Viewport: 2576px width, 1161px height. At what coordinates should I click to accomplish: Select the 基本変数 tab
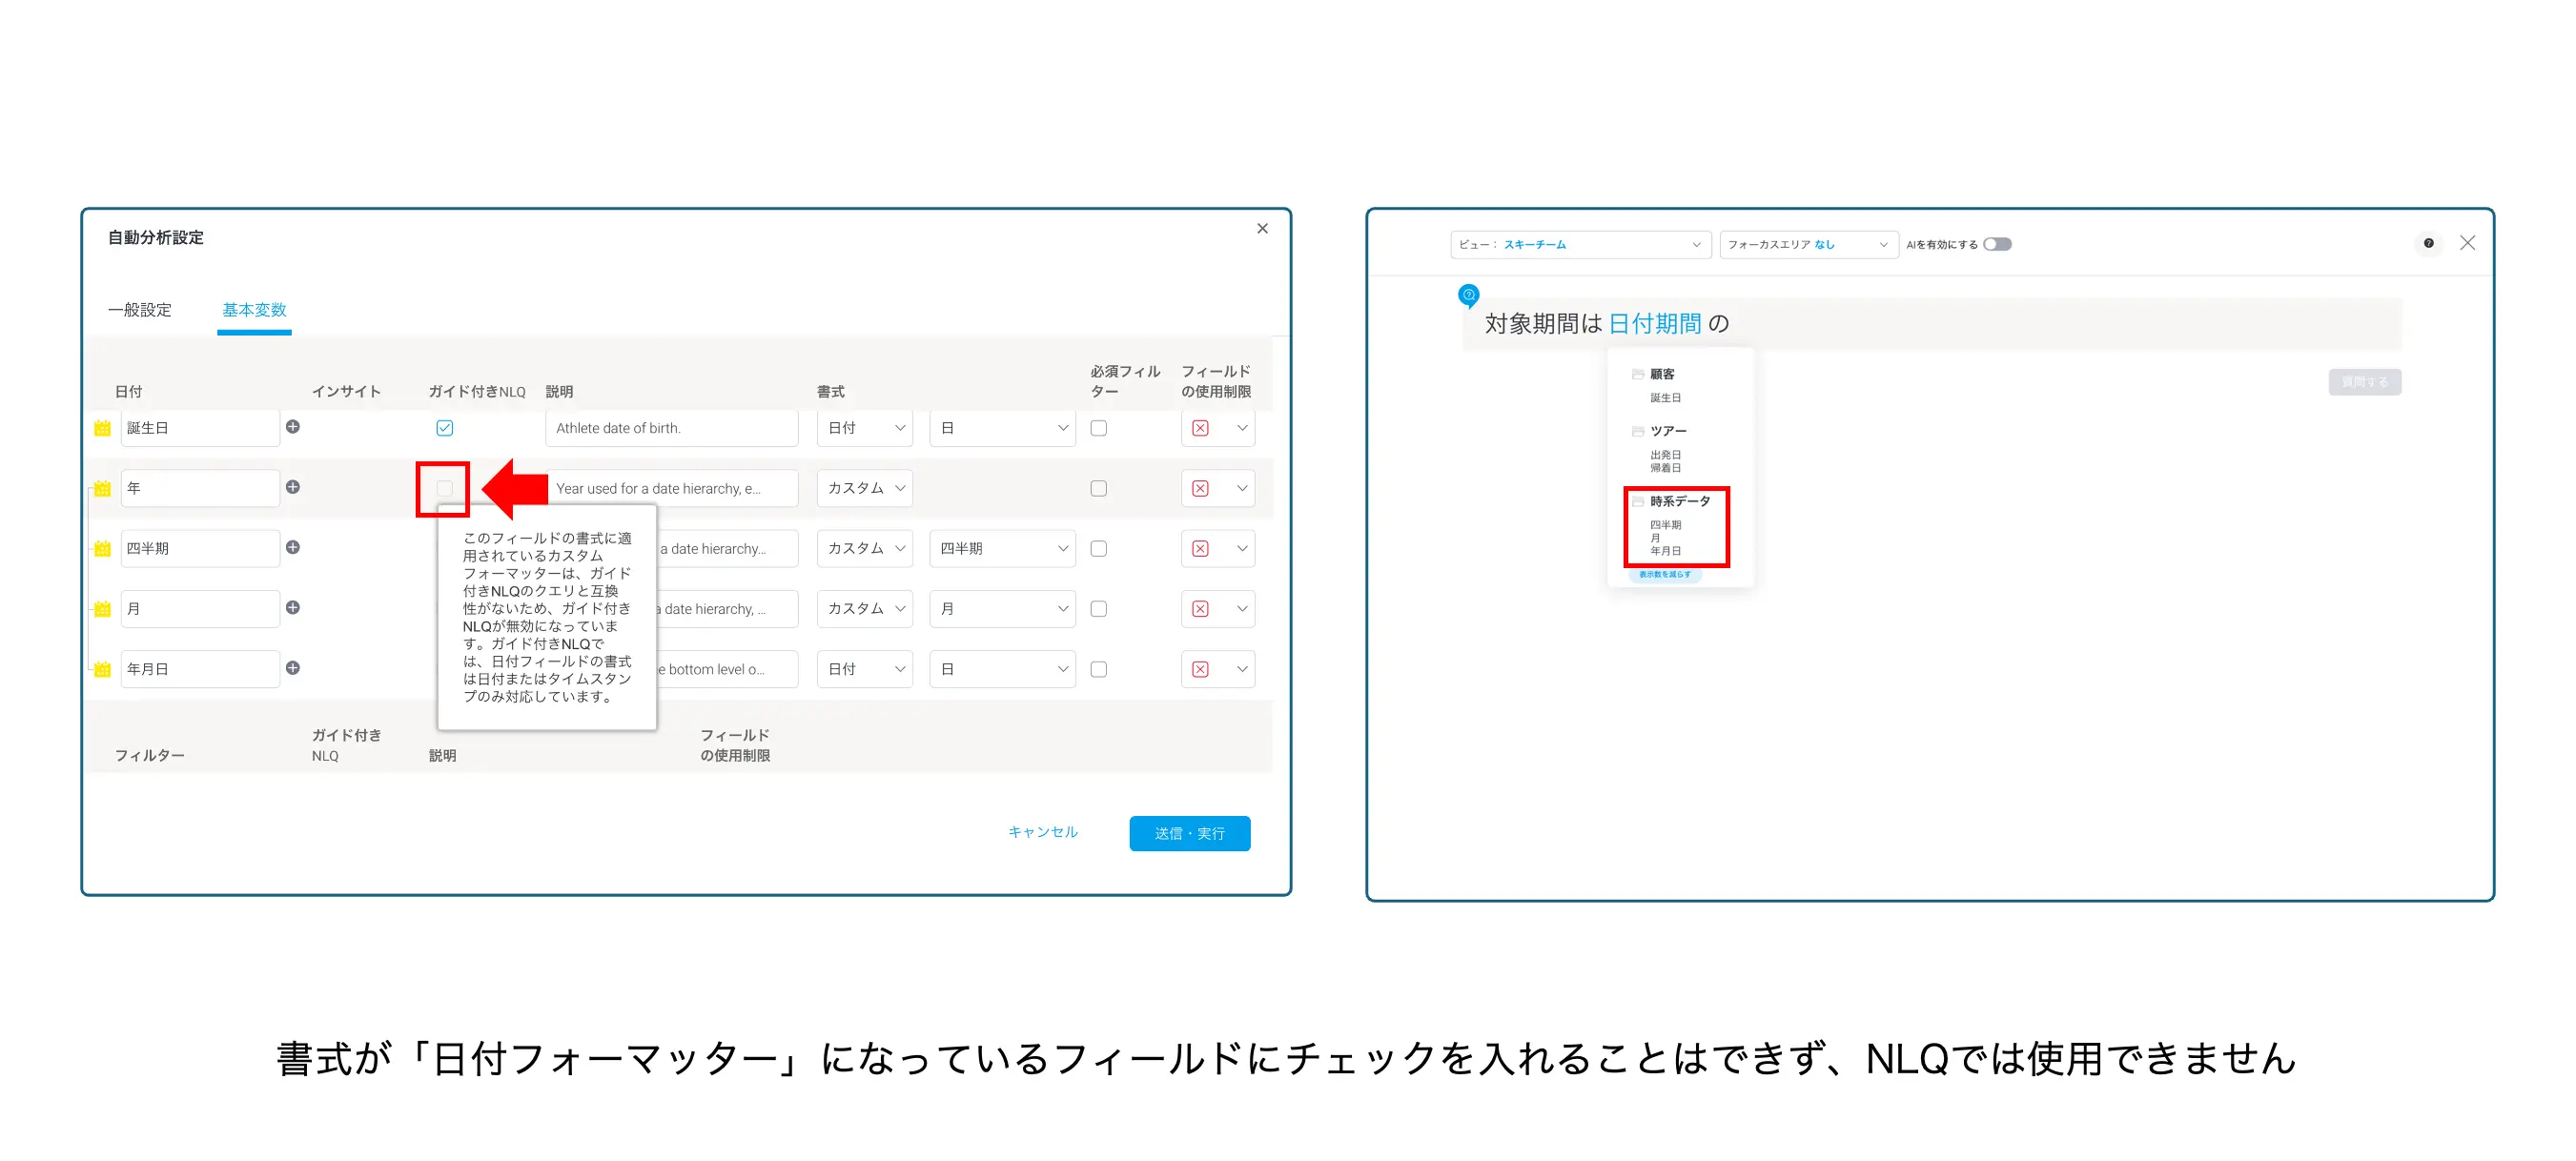click(254, 310)
